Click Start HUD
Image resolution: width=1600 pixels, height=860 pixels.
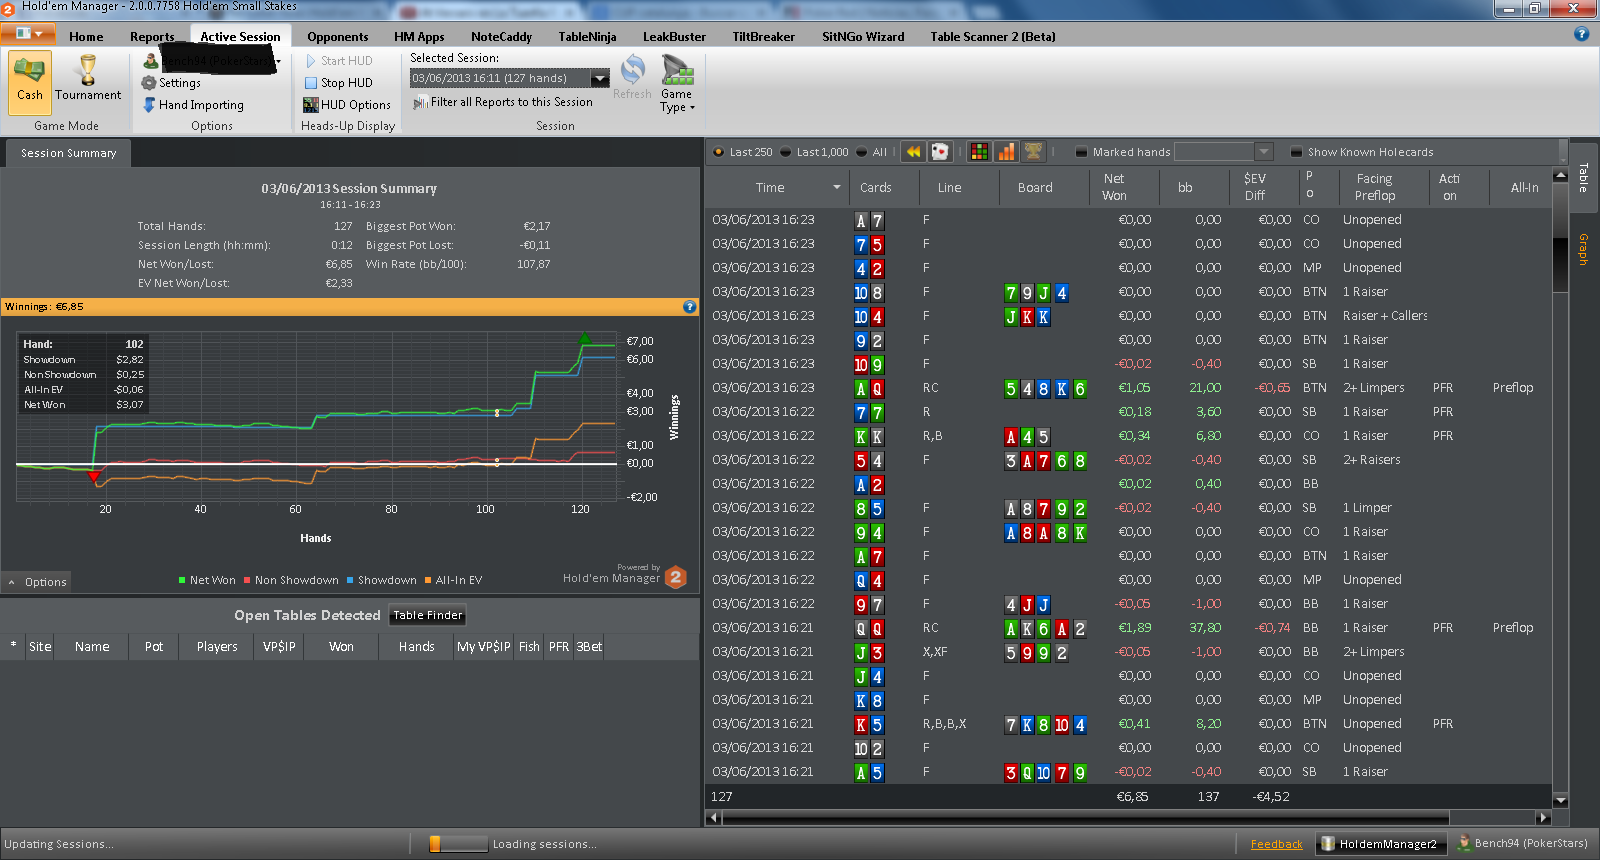tap(338, 61)
